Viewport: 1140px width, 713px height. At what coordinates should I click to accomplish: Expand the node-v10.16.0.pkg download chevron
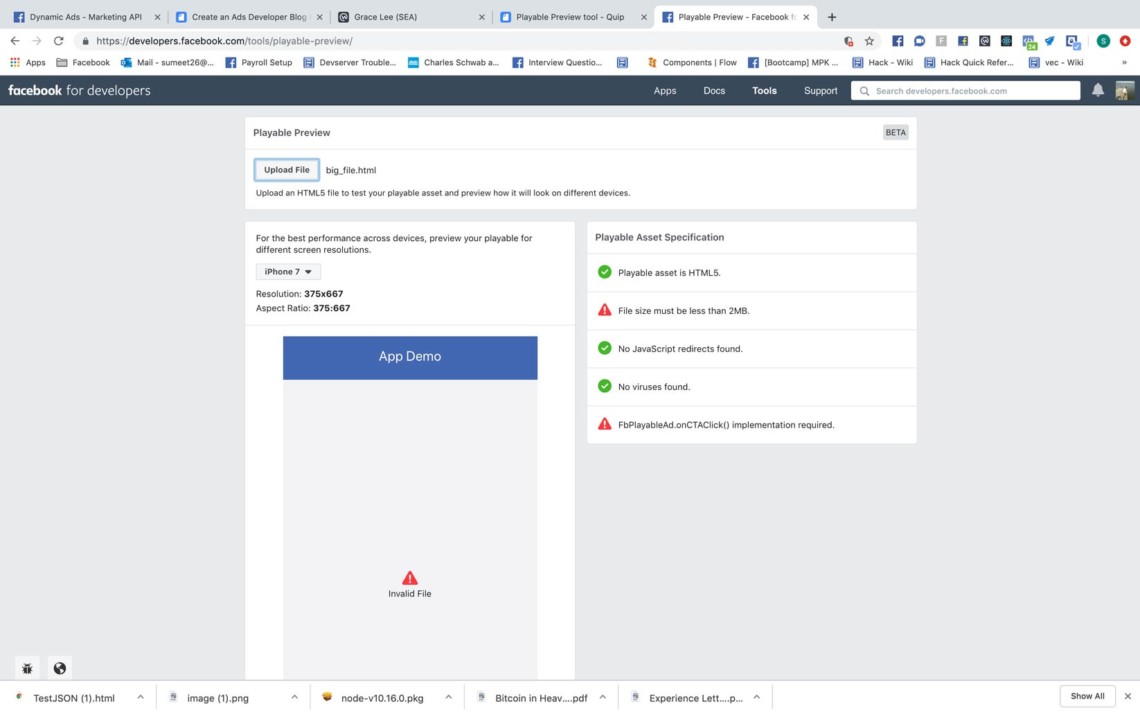(446, 697)
